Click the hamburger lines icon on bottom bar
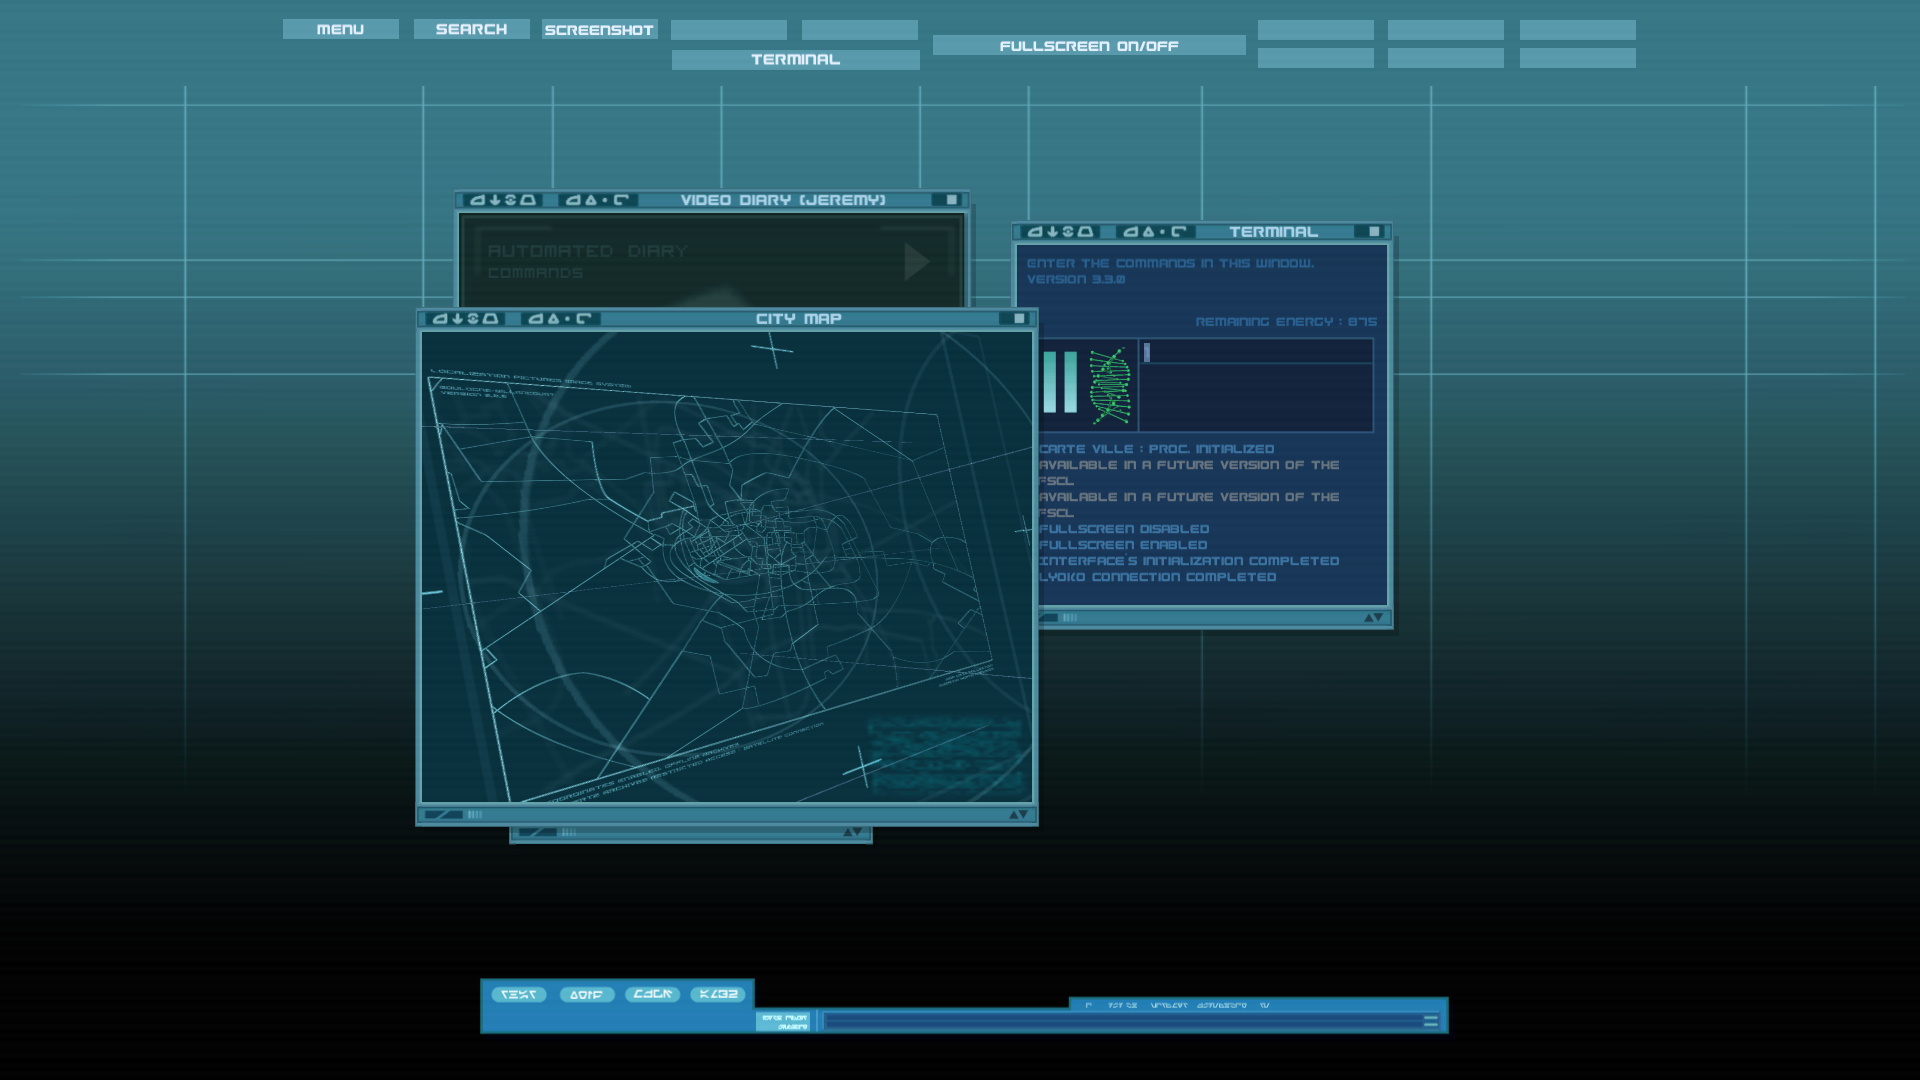 coord(1430,1021)
